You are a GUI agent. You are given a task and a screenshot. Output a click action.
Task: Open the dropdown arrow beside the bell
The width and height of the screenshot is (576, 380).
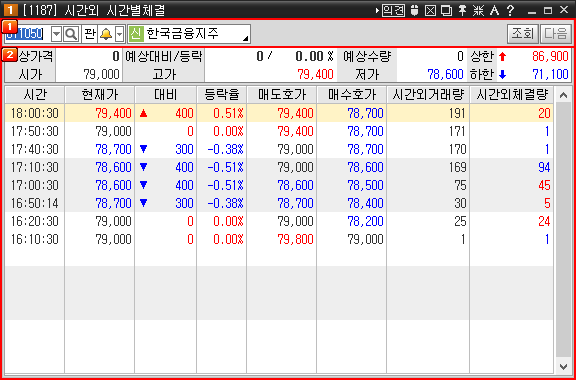pyautogui.click(x=119, y=34)
